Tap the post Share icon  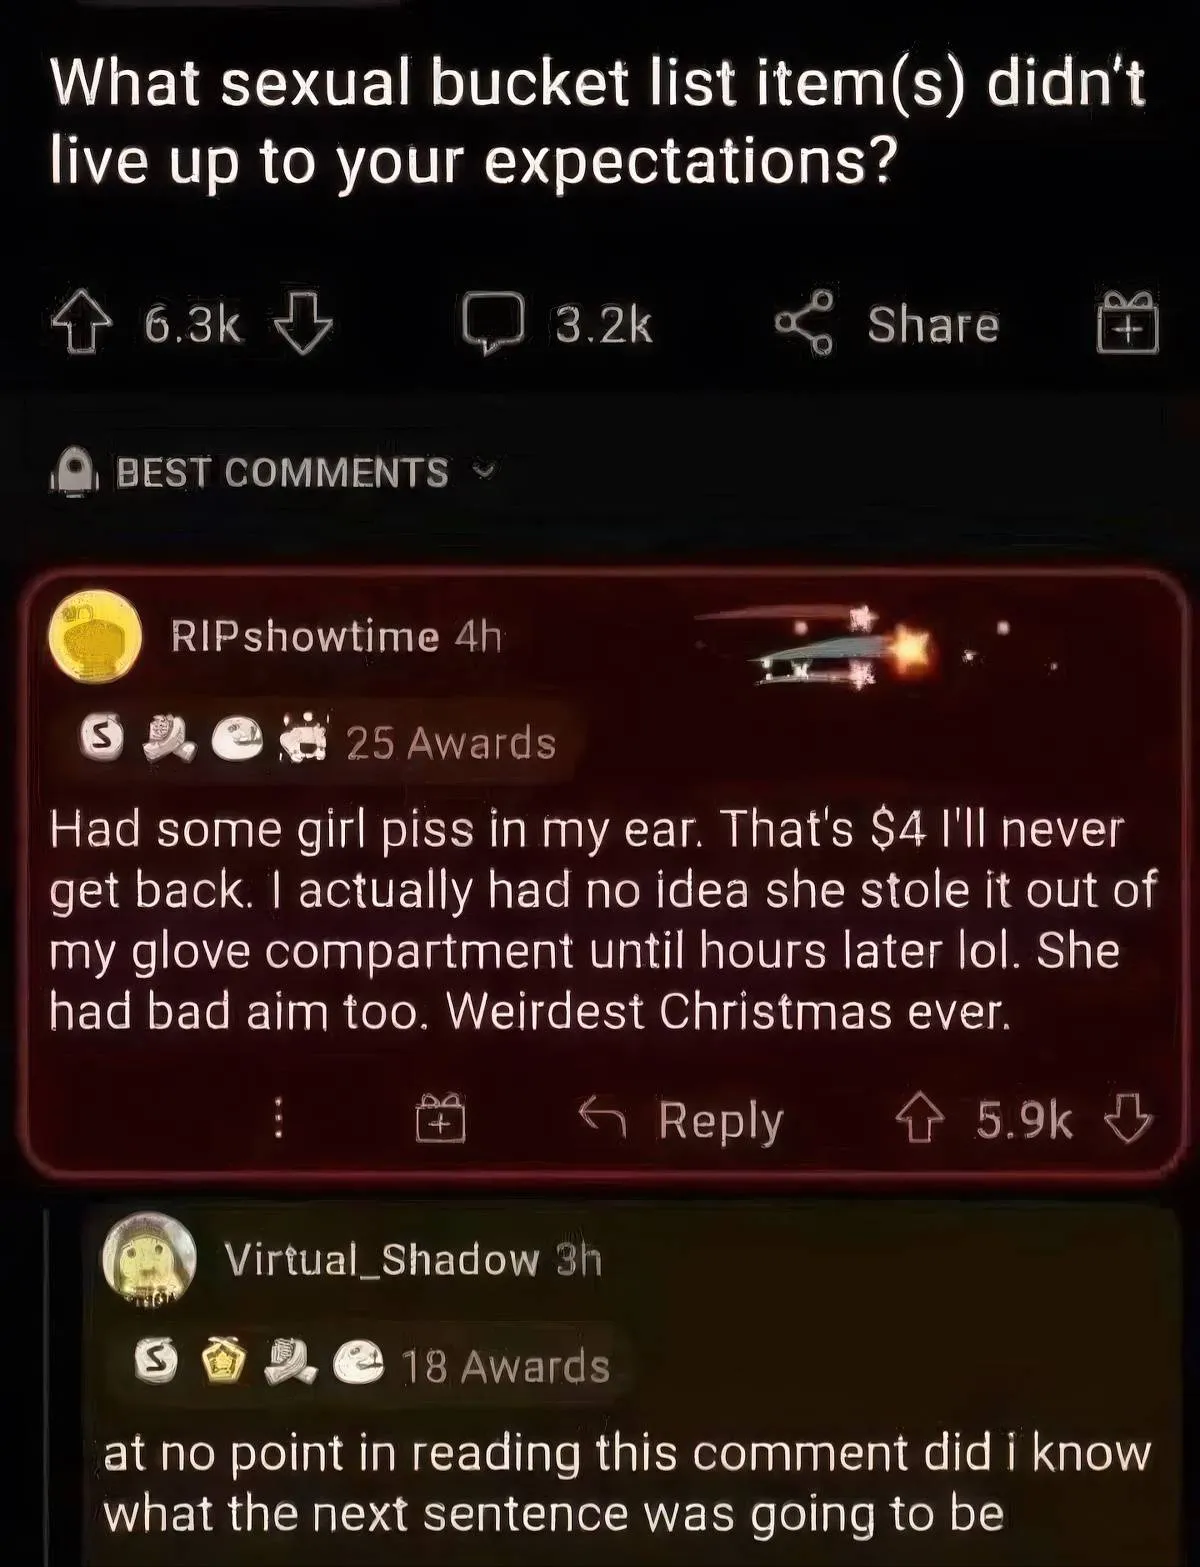[803, 322]
